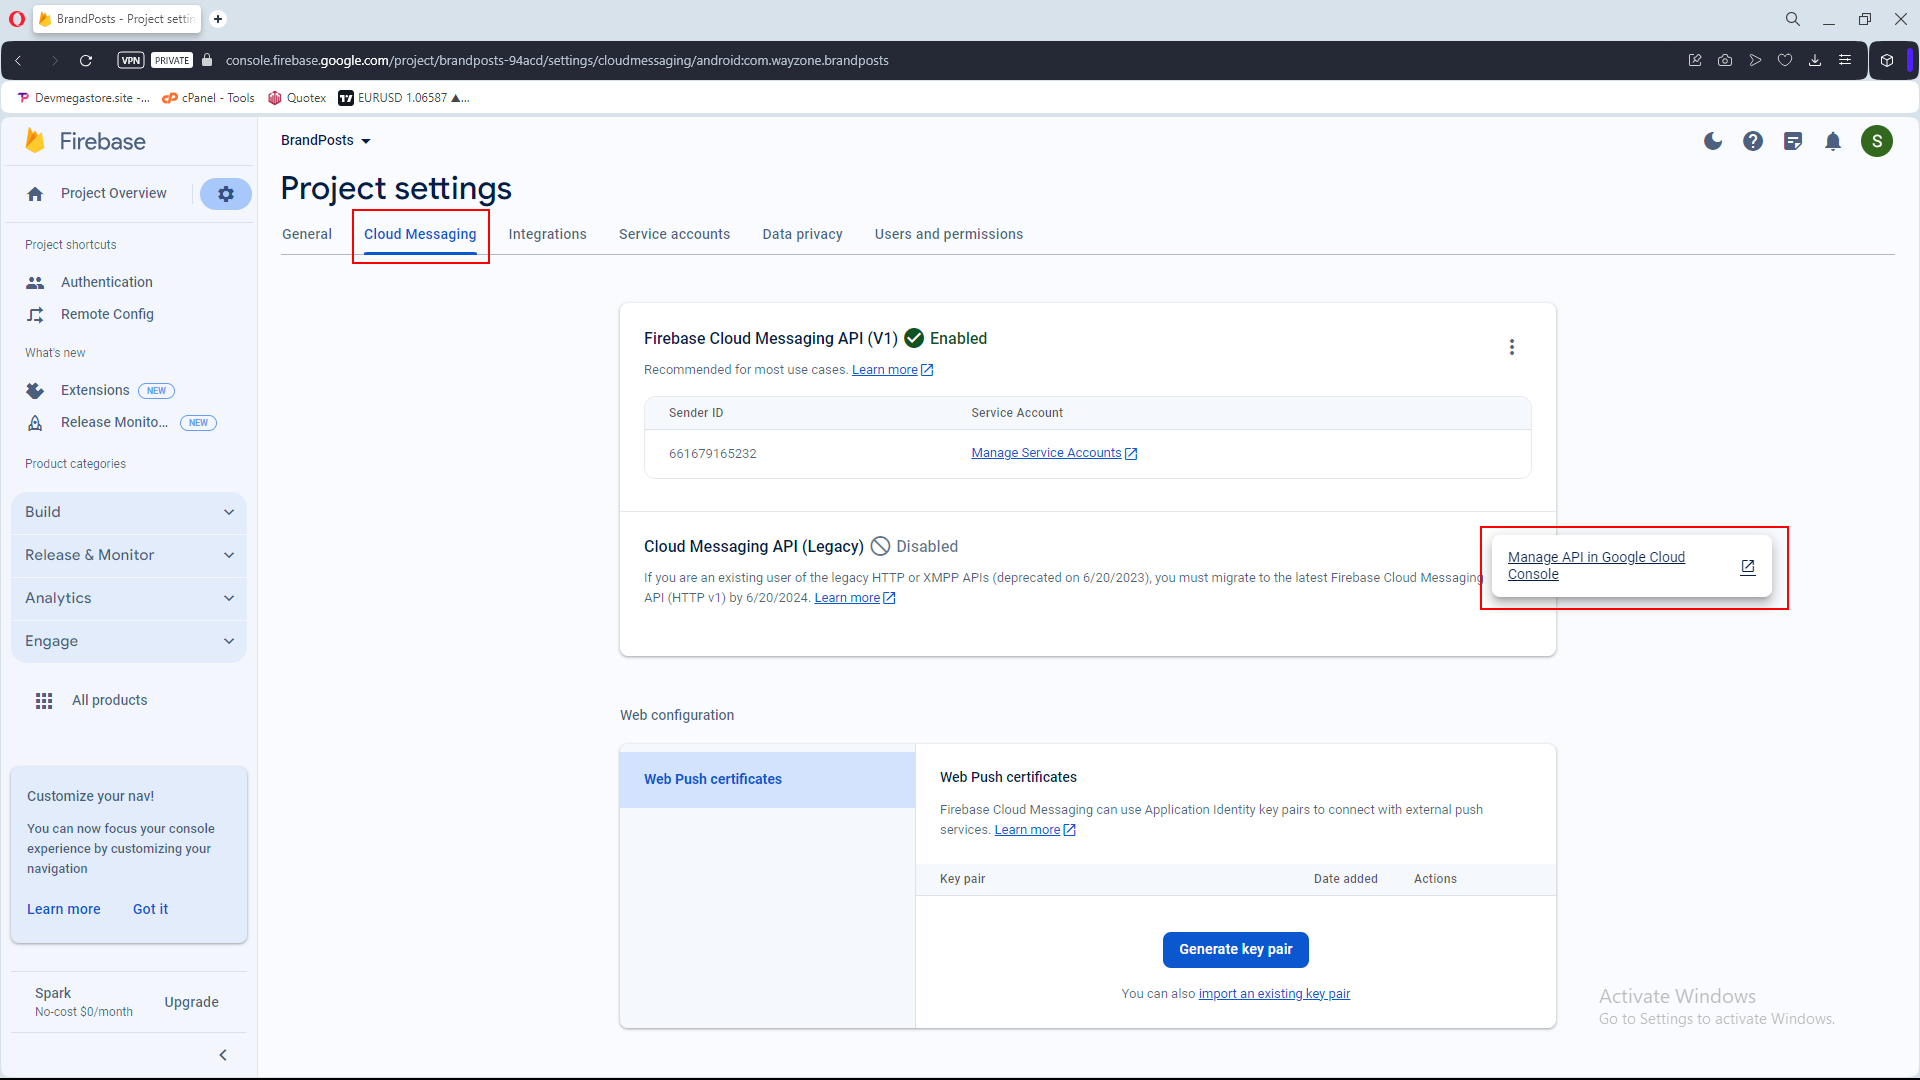Click Generate key pair button
The image size is (1920, 1080).
(x=1235, y=949)
